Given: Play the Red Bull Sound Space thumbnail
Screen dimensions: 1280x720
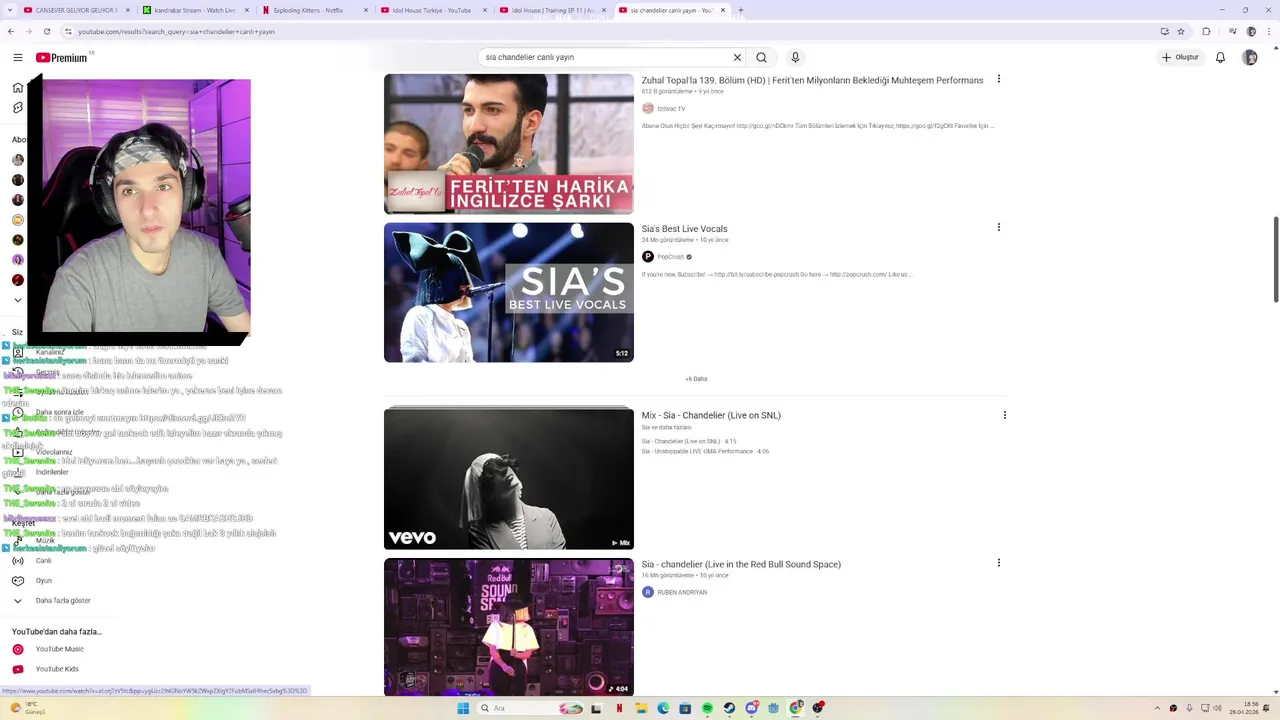Looking at the screenshot, I should pos(509,627).
